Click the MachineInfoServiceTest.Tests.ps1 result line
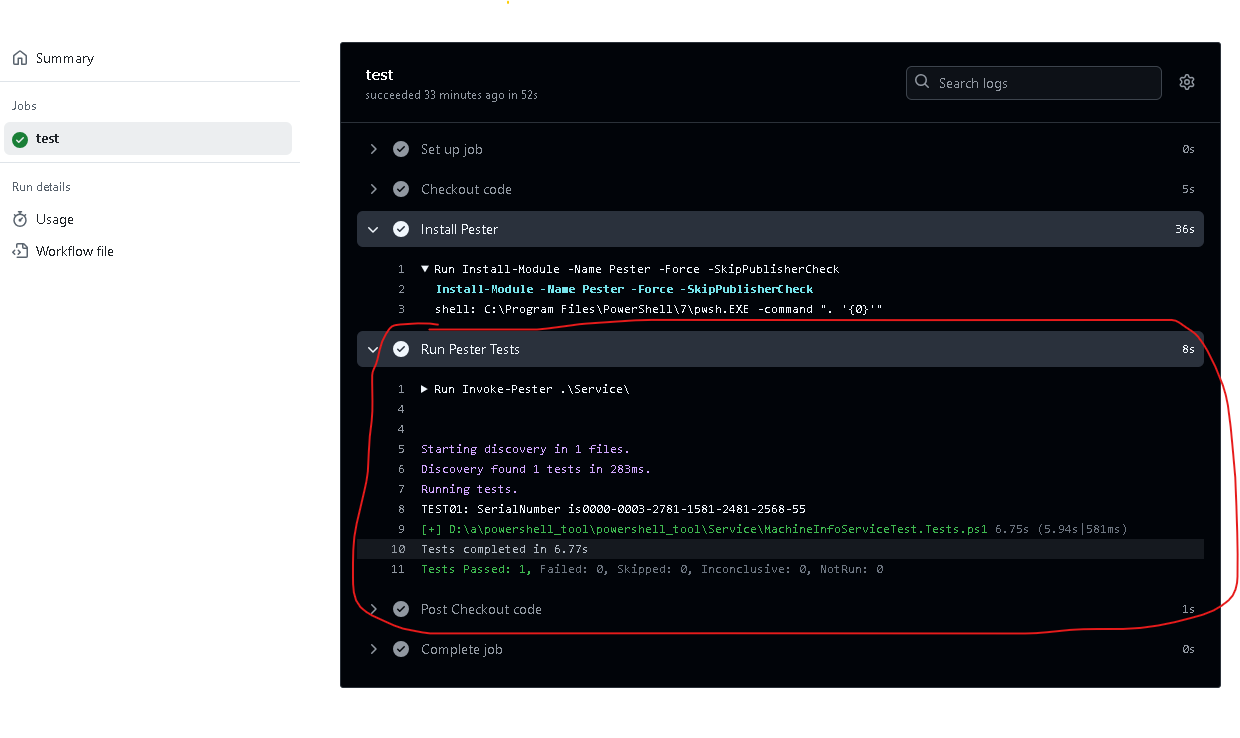The height and width of the screenshot is (738, 1240). (x=774, y=529)
